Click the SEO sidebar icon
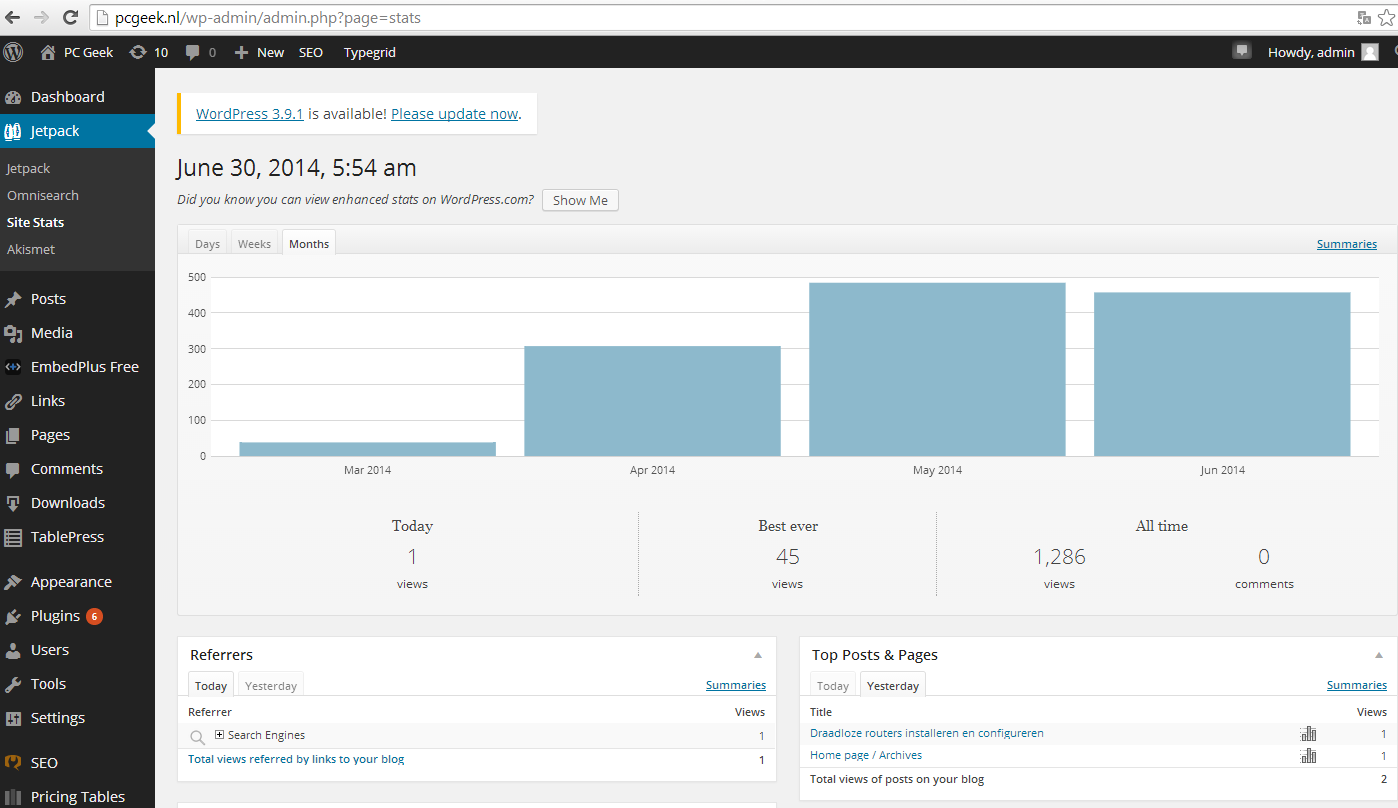 click(x=13, y=762)
